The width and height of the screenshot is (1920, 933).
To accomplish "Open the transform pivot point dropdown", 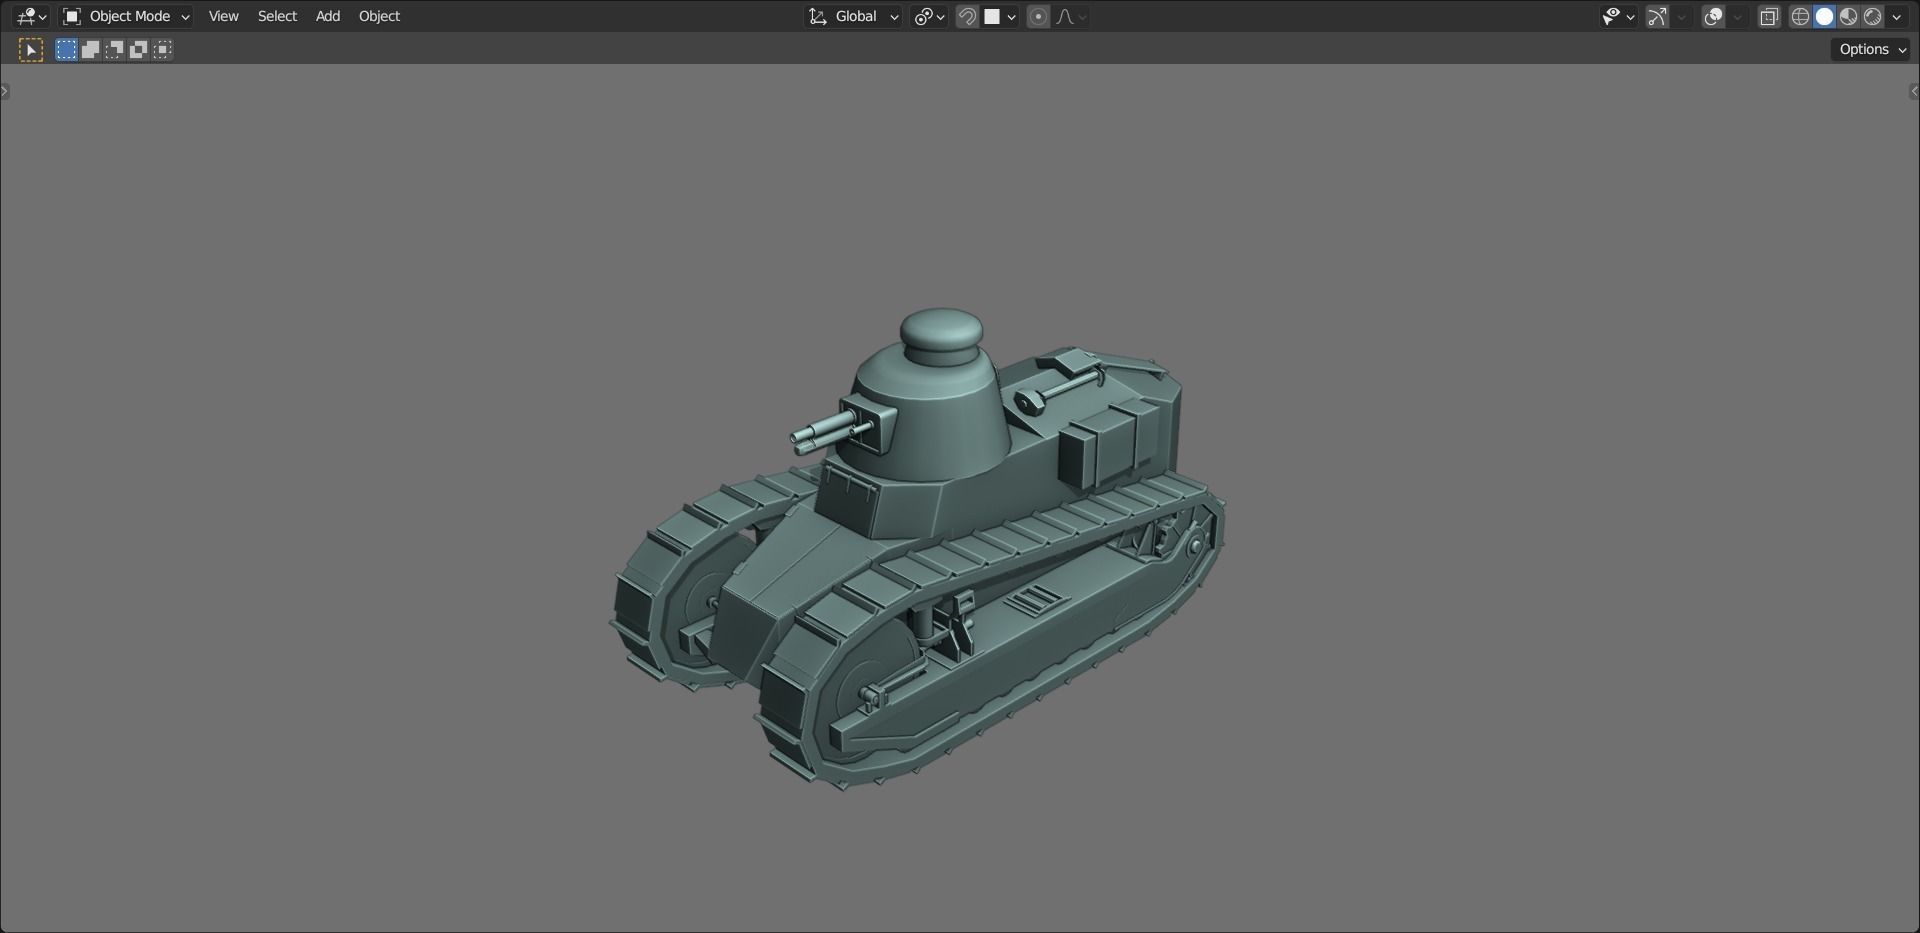I will [x=929, y=16].
